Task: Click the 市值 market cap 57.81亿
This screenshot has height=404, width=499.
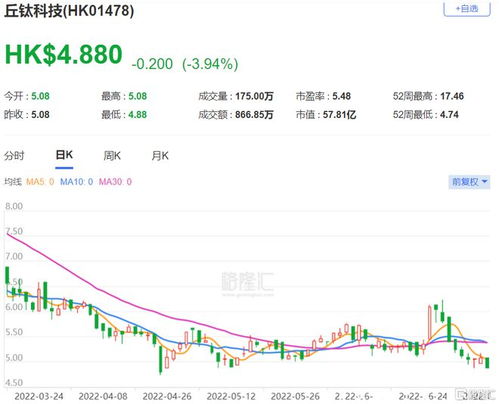Action: [x=339, y=115]
